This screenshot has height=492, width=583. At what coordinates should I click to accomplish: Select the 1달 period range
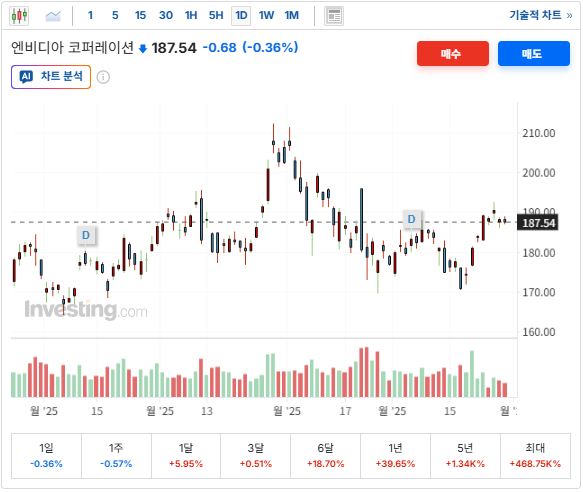[x=186, y=456]
